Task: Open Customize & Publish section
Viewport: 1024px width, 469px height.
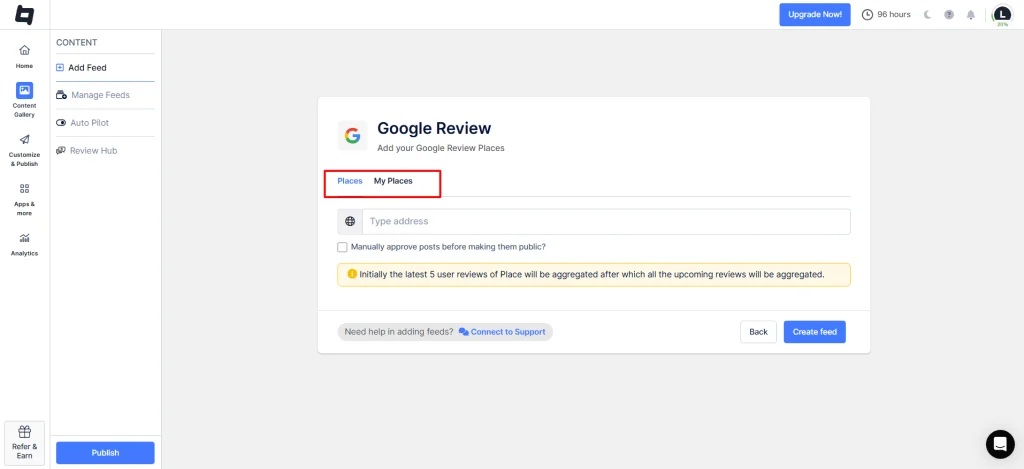Action: click(x=24, y=140)
